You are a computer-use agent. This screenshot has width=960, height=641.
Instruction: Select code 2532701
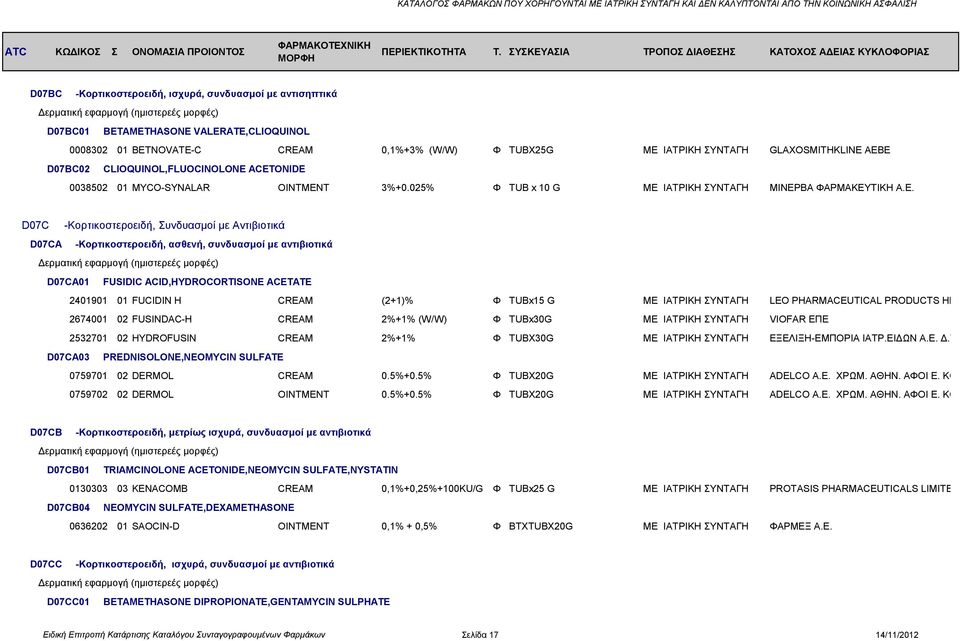[x=88, y=338]
